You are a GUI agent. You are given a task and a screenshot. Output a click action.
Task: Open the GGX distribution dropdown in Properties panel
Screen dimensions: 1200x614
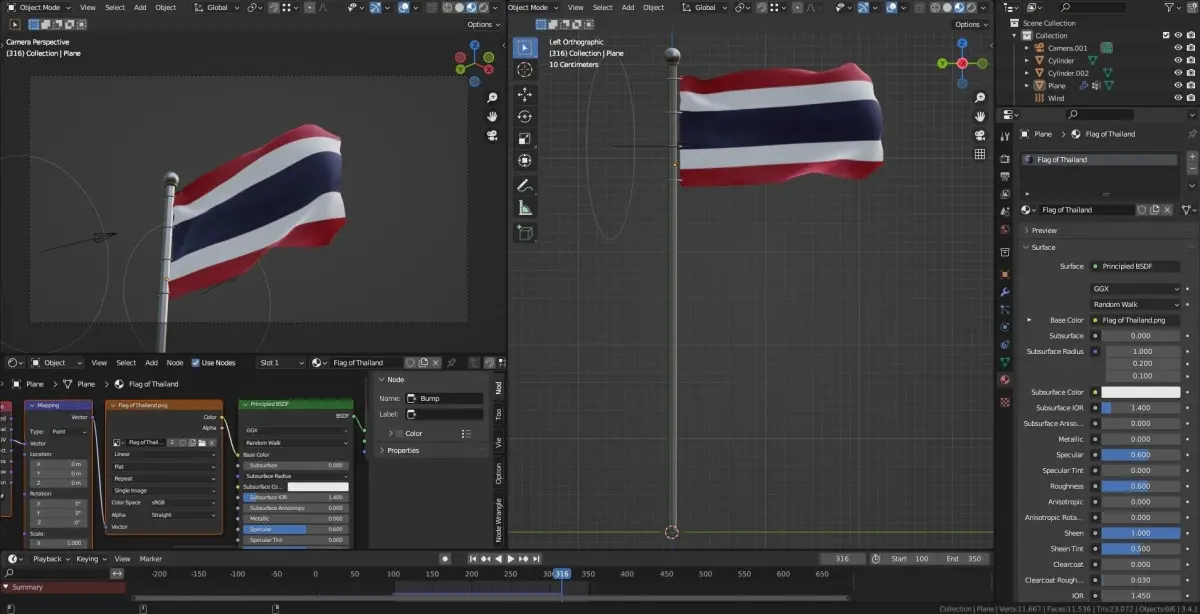(x=1135, y=288)
